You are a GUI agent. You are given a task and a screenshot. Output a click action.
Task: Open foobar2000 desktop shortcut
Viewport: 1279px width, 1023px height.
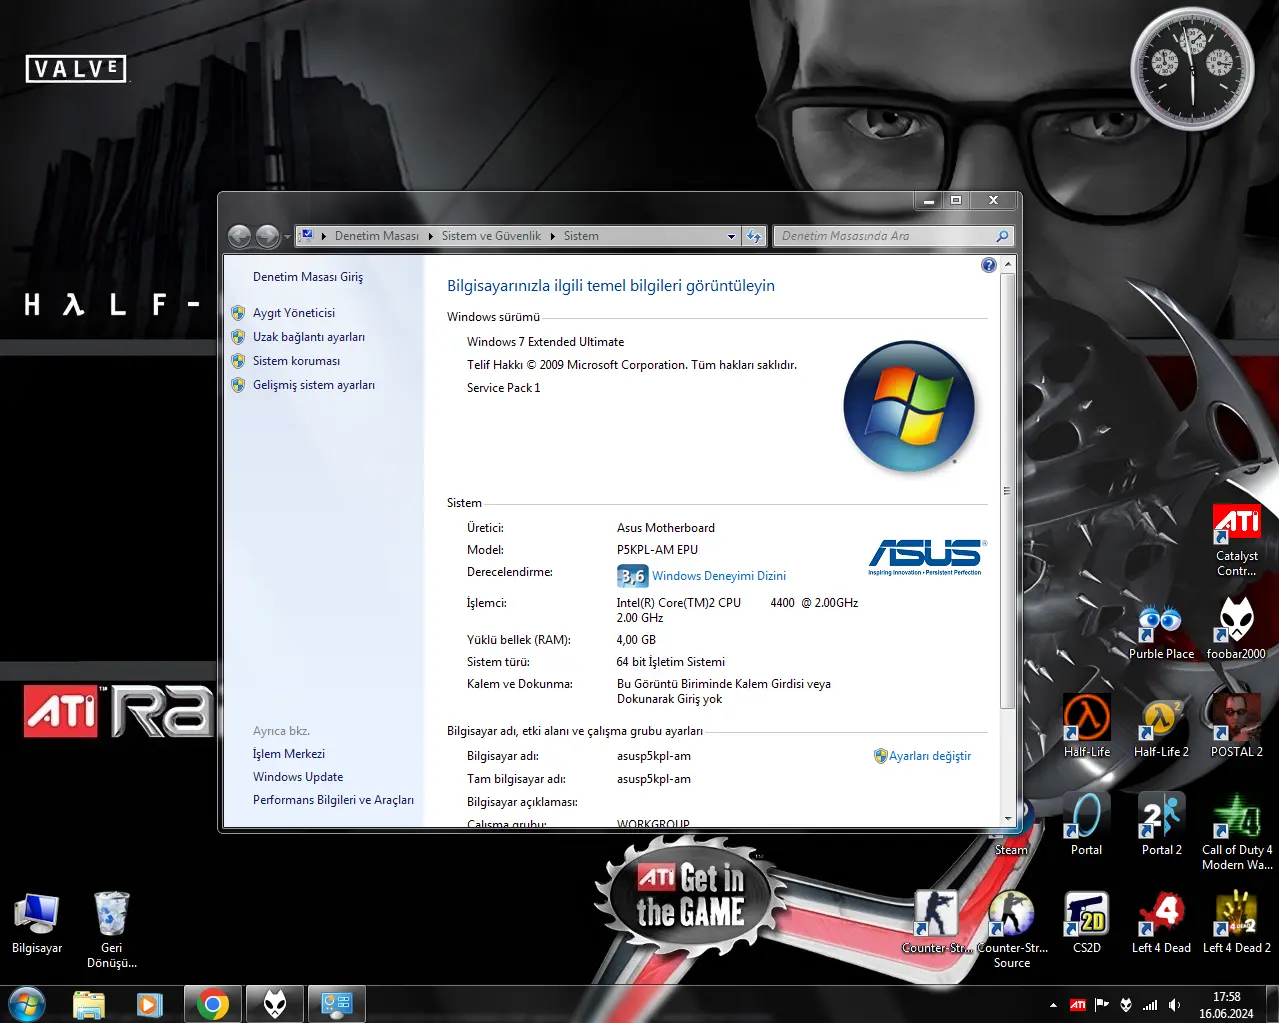click(x=1236, y=630)
